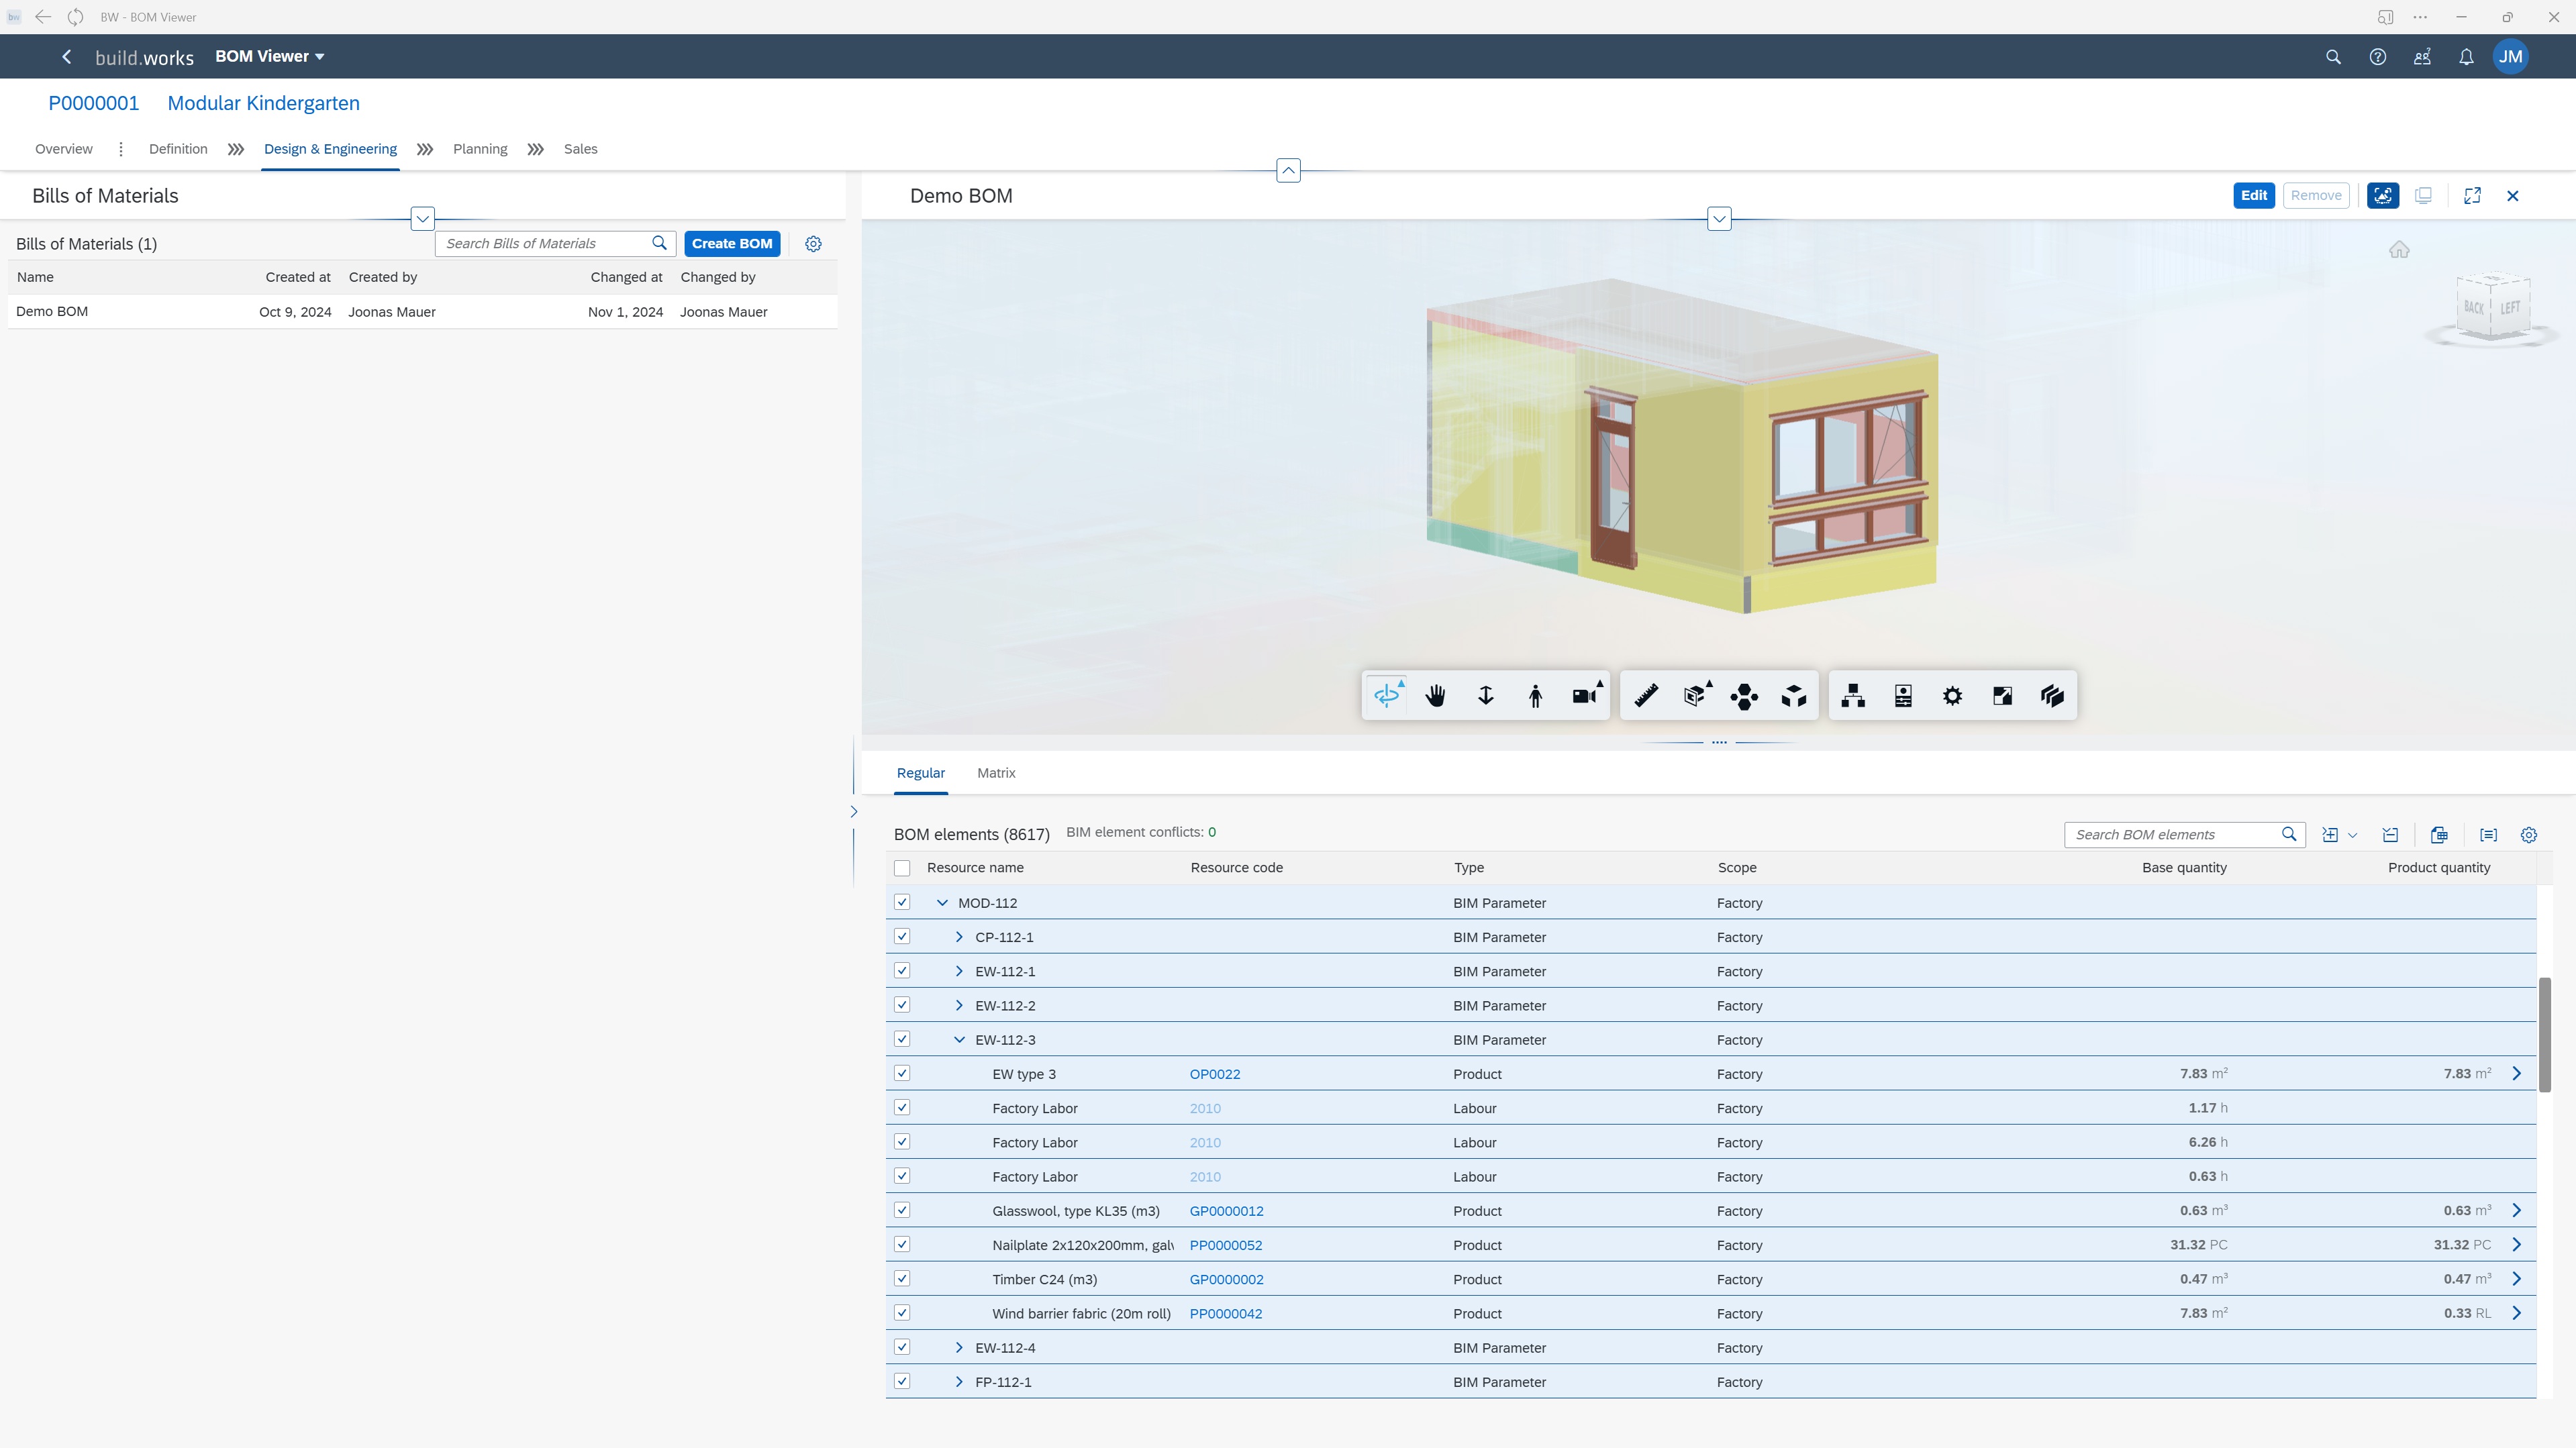Click the Create BOM button
2576x1448 pixels.
[731, 244]
